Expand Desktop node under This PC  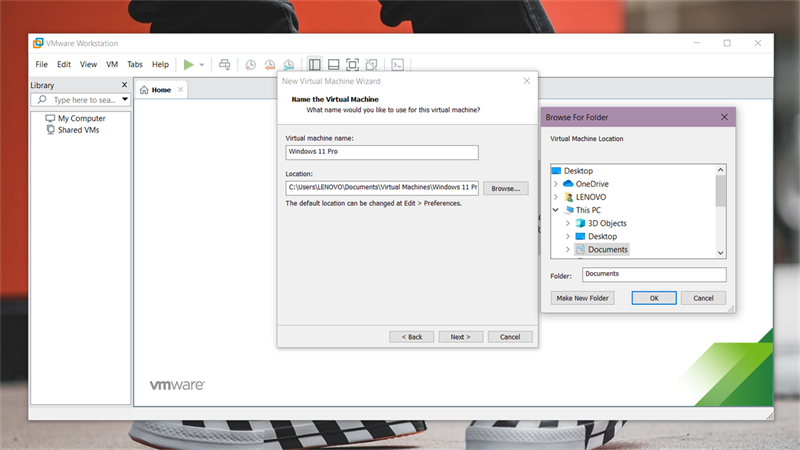coord(567,237)
